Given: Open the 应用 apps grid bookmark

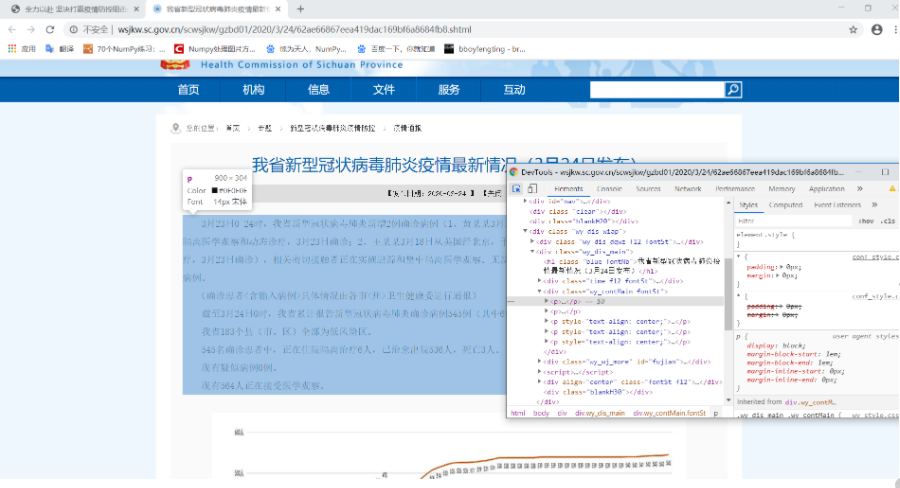Looking at the screenshot, I should [x=21, y=49].
